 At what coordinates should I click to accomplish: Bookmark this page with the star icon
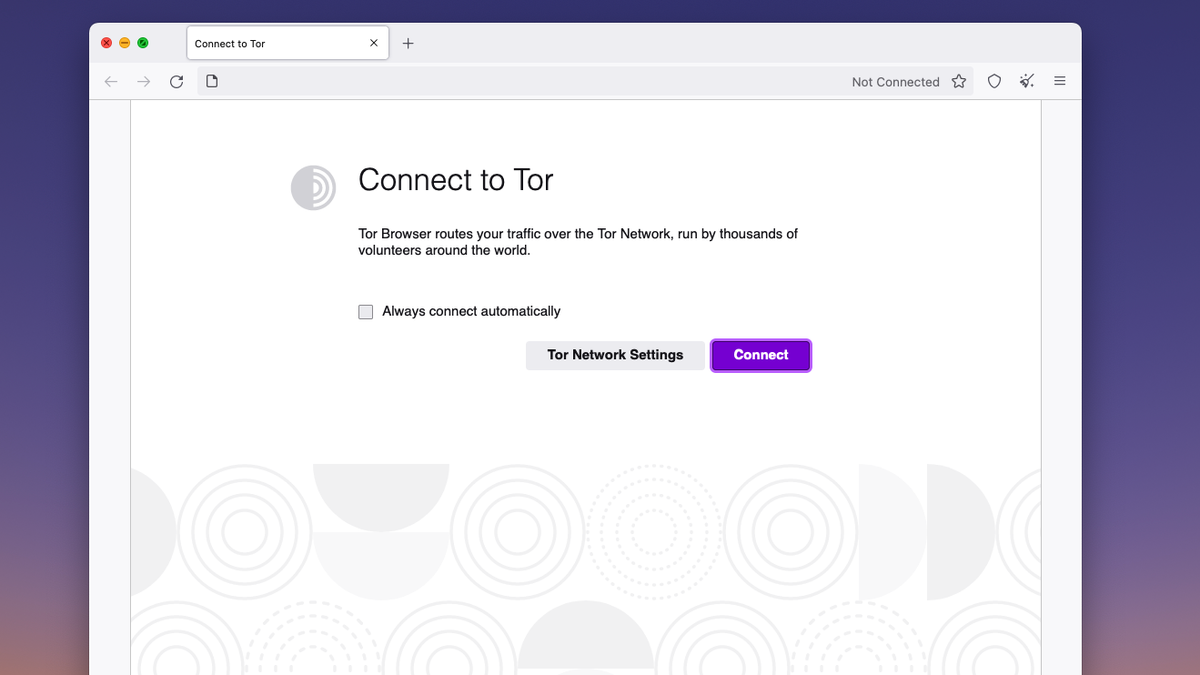(958, 81)
